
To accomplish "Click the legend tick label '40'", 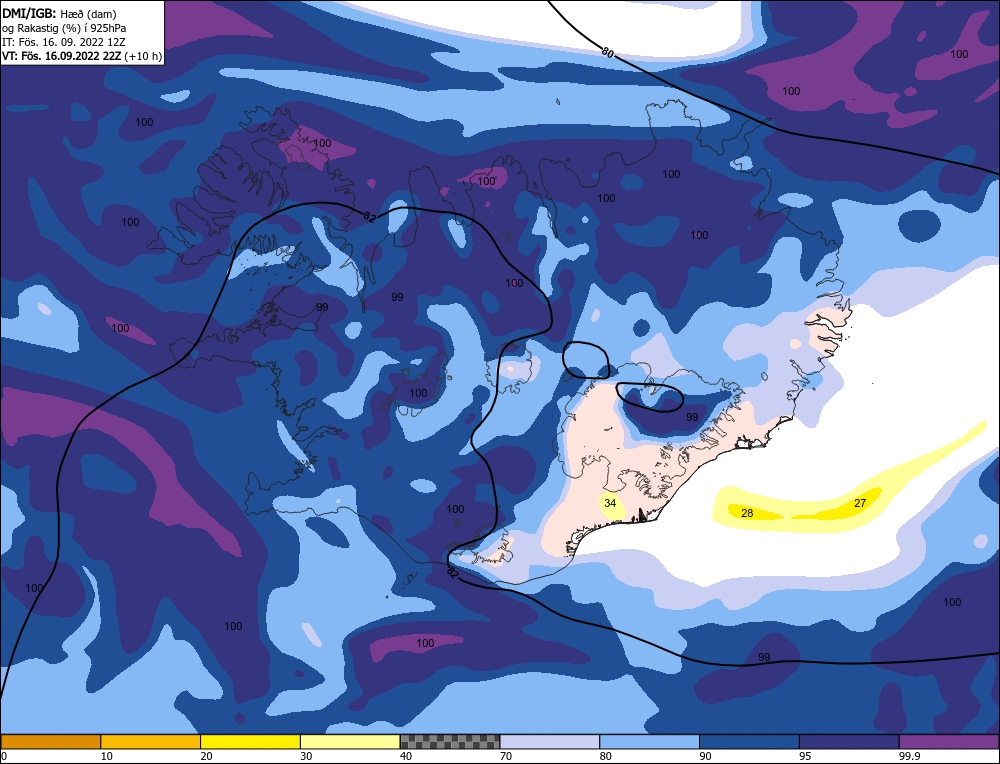I will [406, 756].
